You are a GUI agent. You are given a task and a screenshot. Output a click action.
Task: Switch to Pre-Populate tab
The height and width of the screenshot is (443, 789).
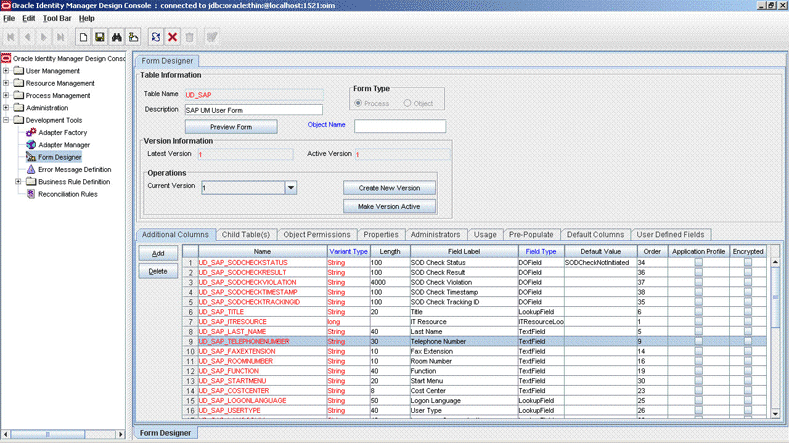pyautogui.click(x=531, y=235)
